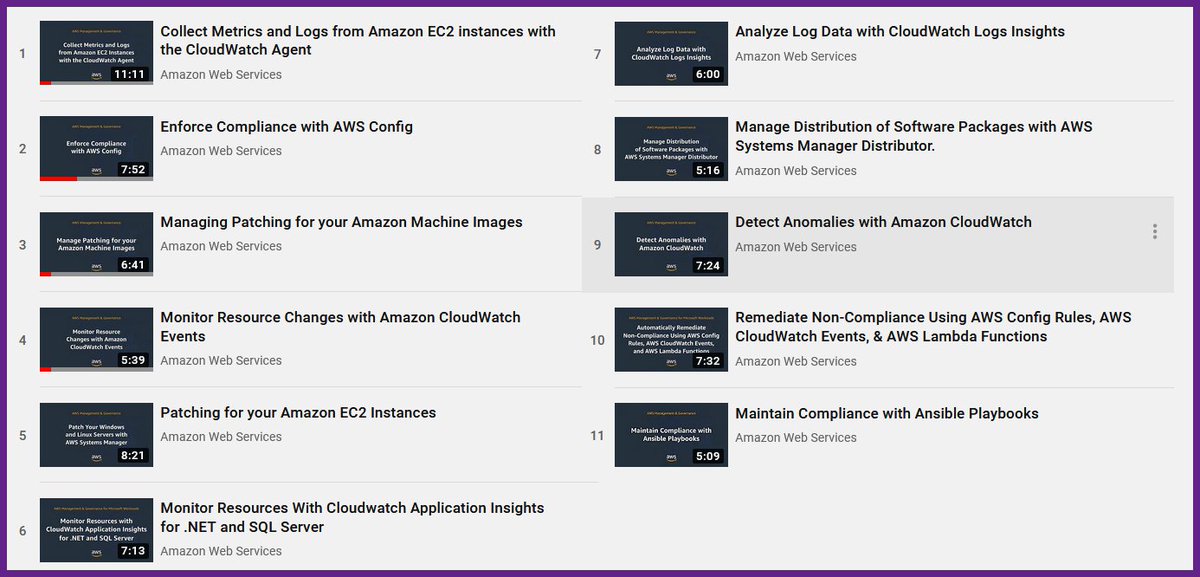This screenshot has height=577, width=1200.
Task: Select the 5:39 duration badge
Action: click(133, 361)
